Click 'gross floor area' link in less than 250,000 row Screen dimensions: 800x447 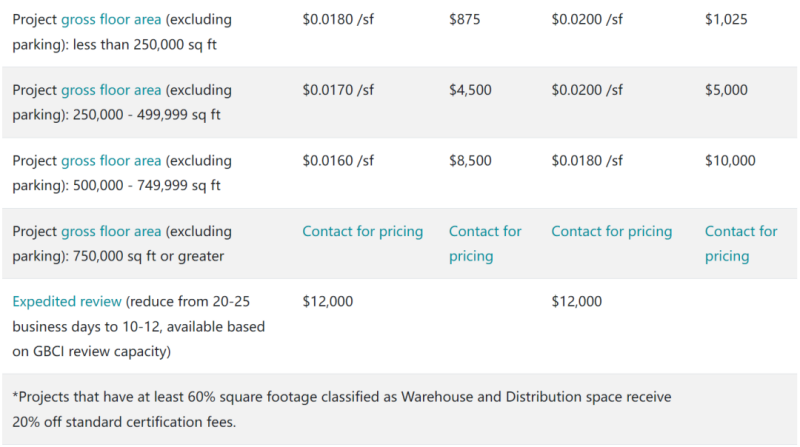click(x=111, y=19)
